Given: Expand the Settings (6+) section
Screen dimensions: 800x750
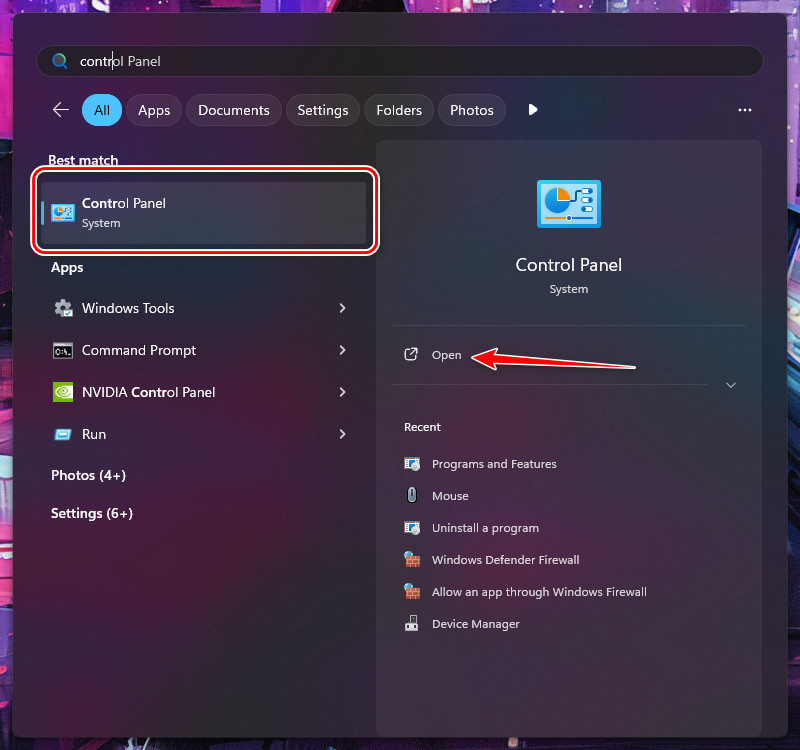Looking at the screenshot, I should [x=92, y=513].
